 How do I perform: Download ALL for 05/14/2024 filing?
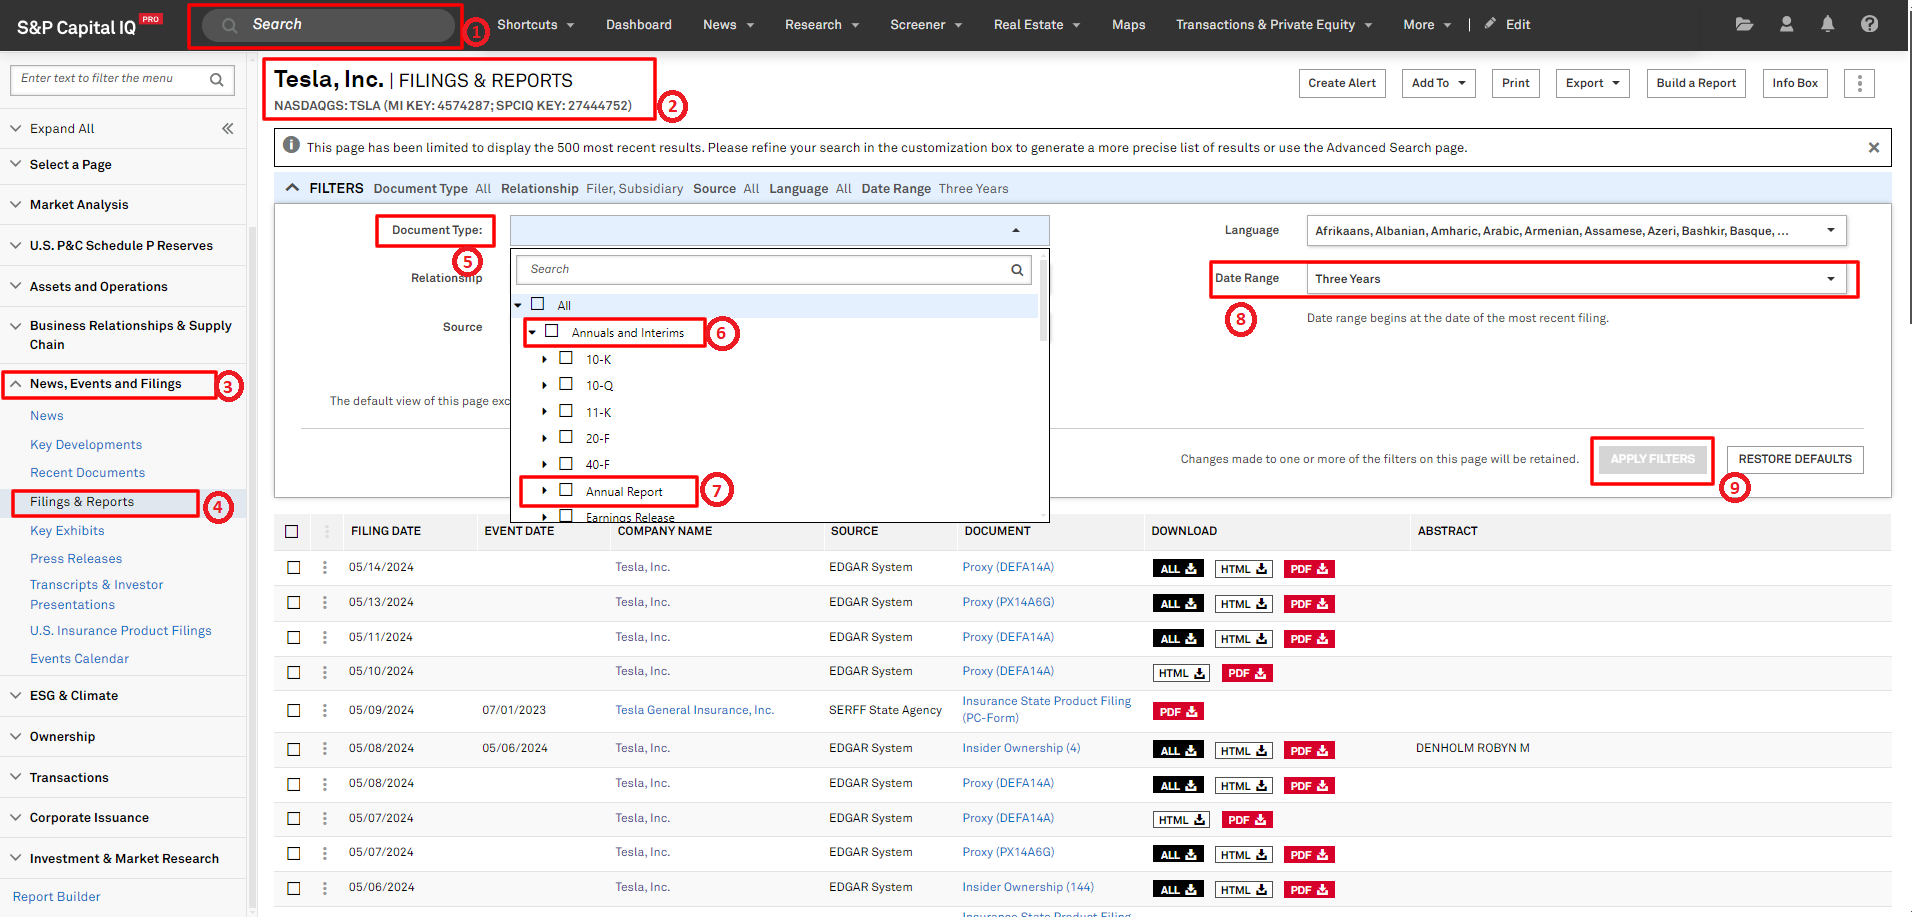[x=1179, y=569]
